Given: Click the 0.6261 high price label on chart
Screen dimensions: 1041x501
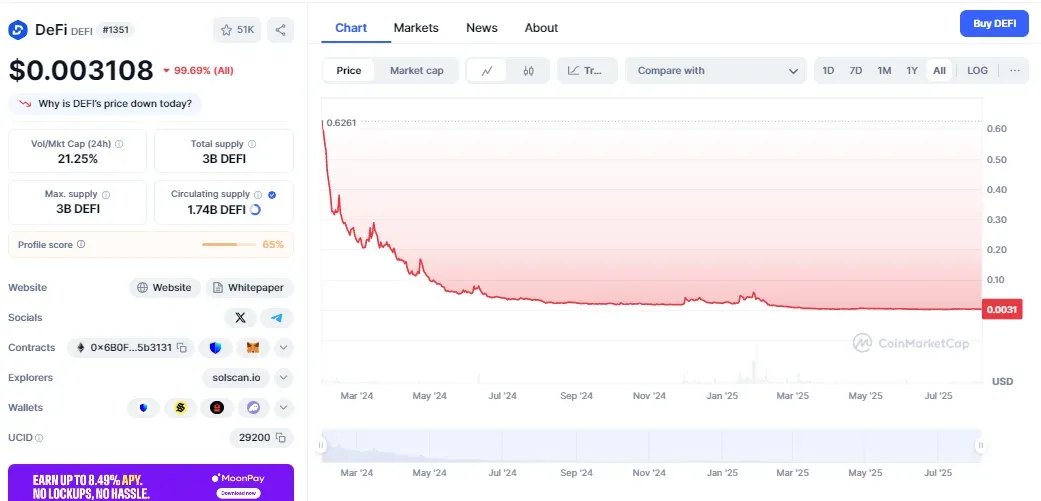Looking at the screenshot, I should coord(341,122).
